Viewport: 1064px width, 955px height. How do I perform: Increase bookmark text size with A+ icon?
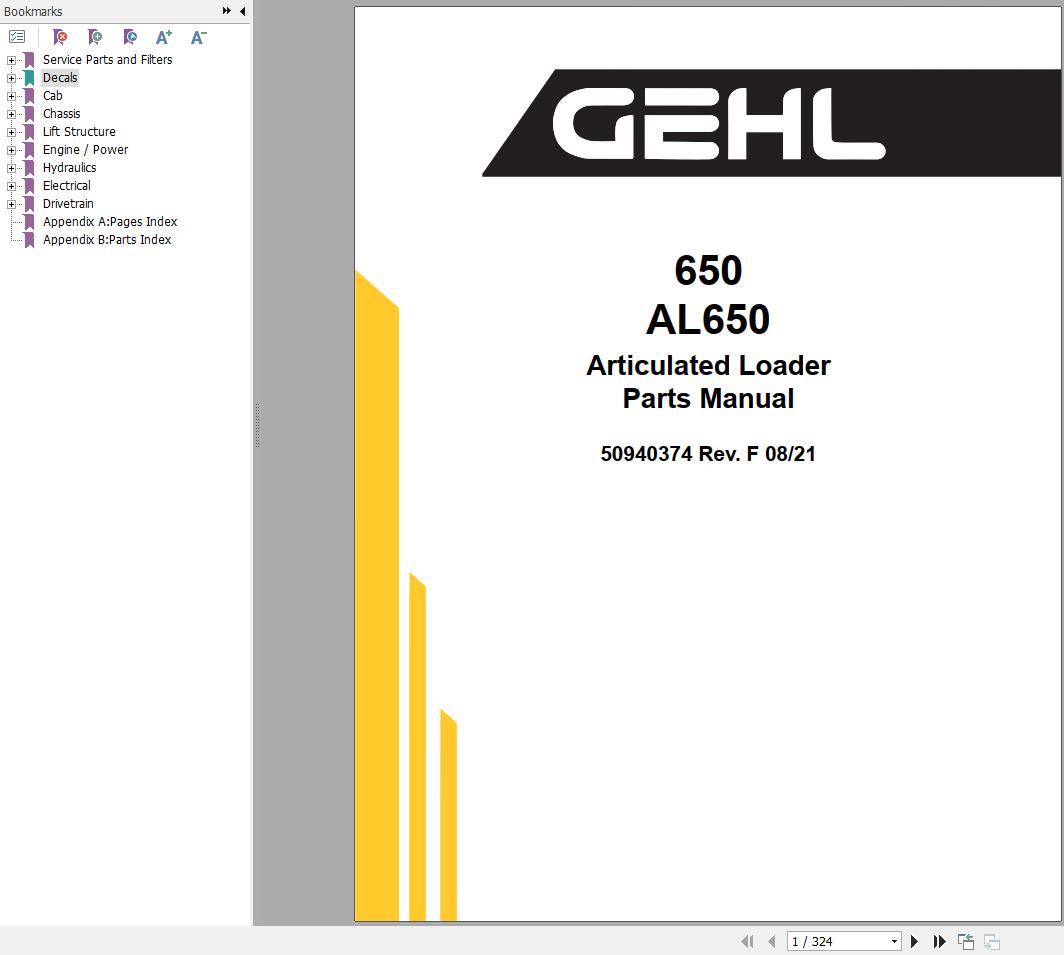[164, 37]
